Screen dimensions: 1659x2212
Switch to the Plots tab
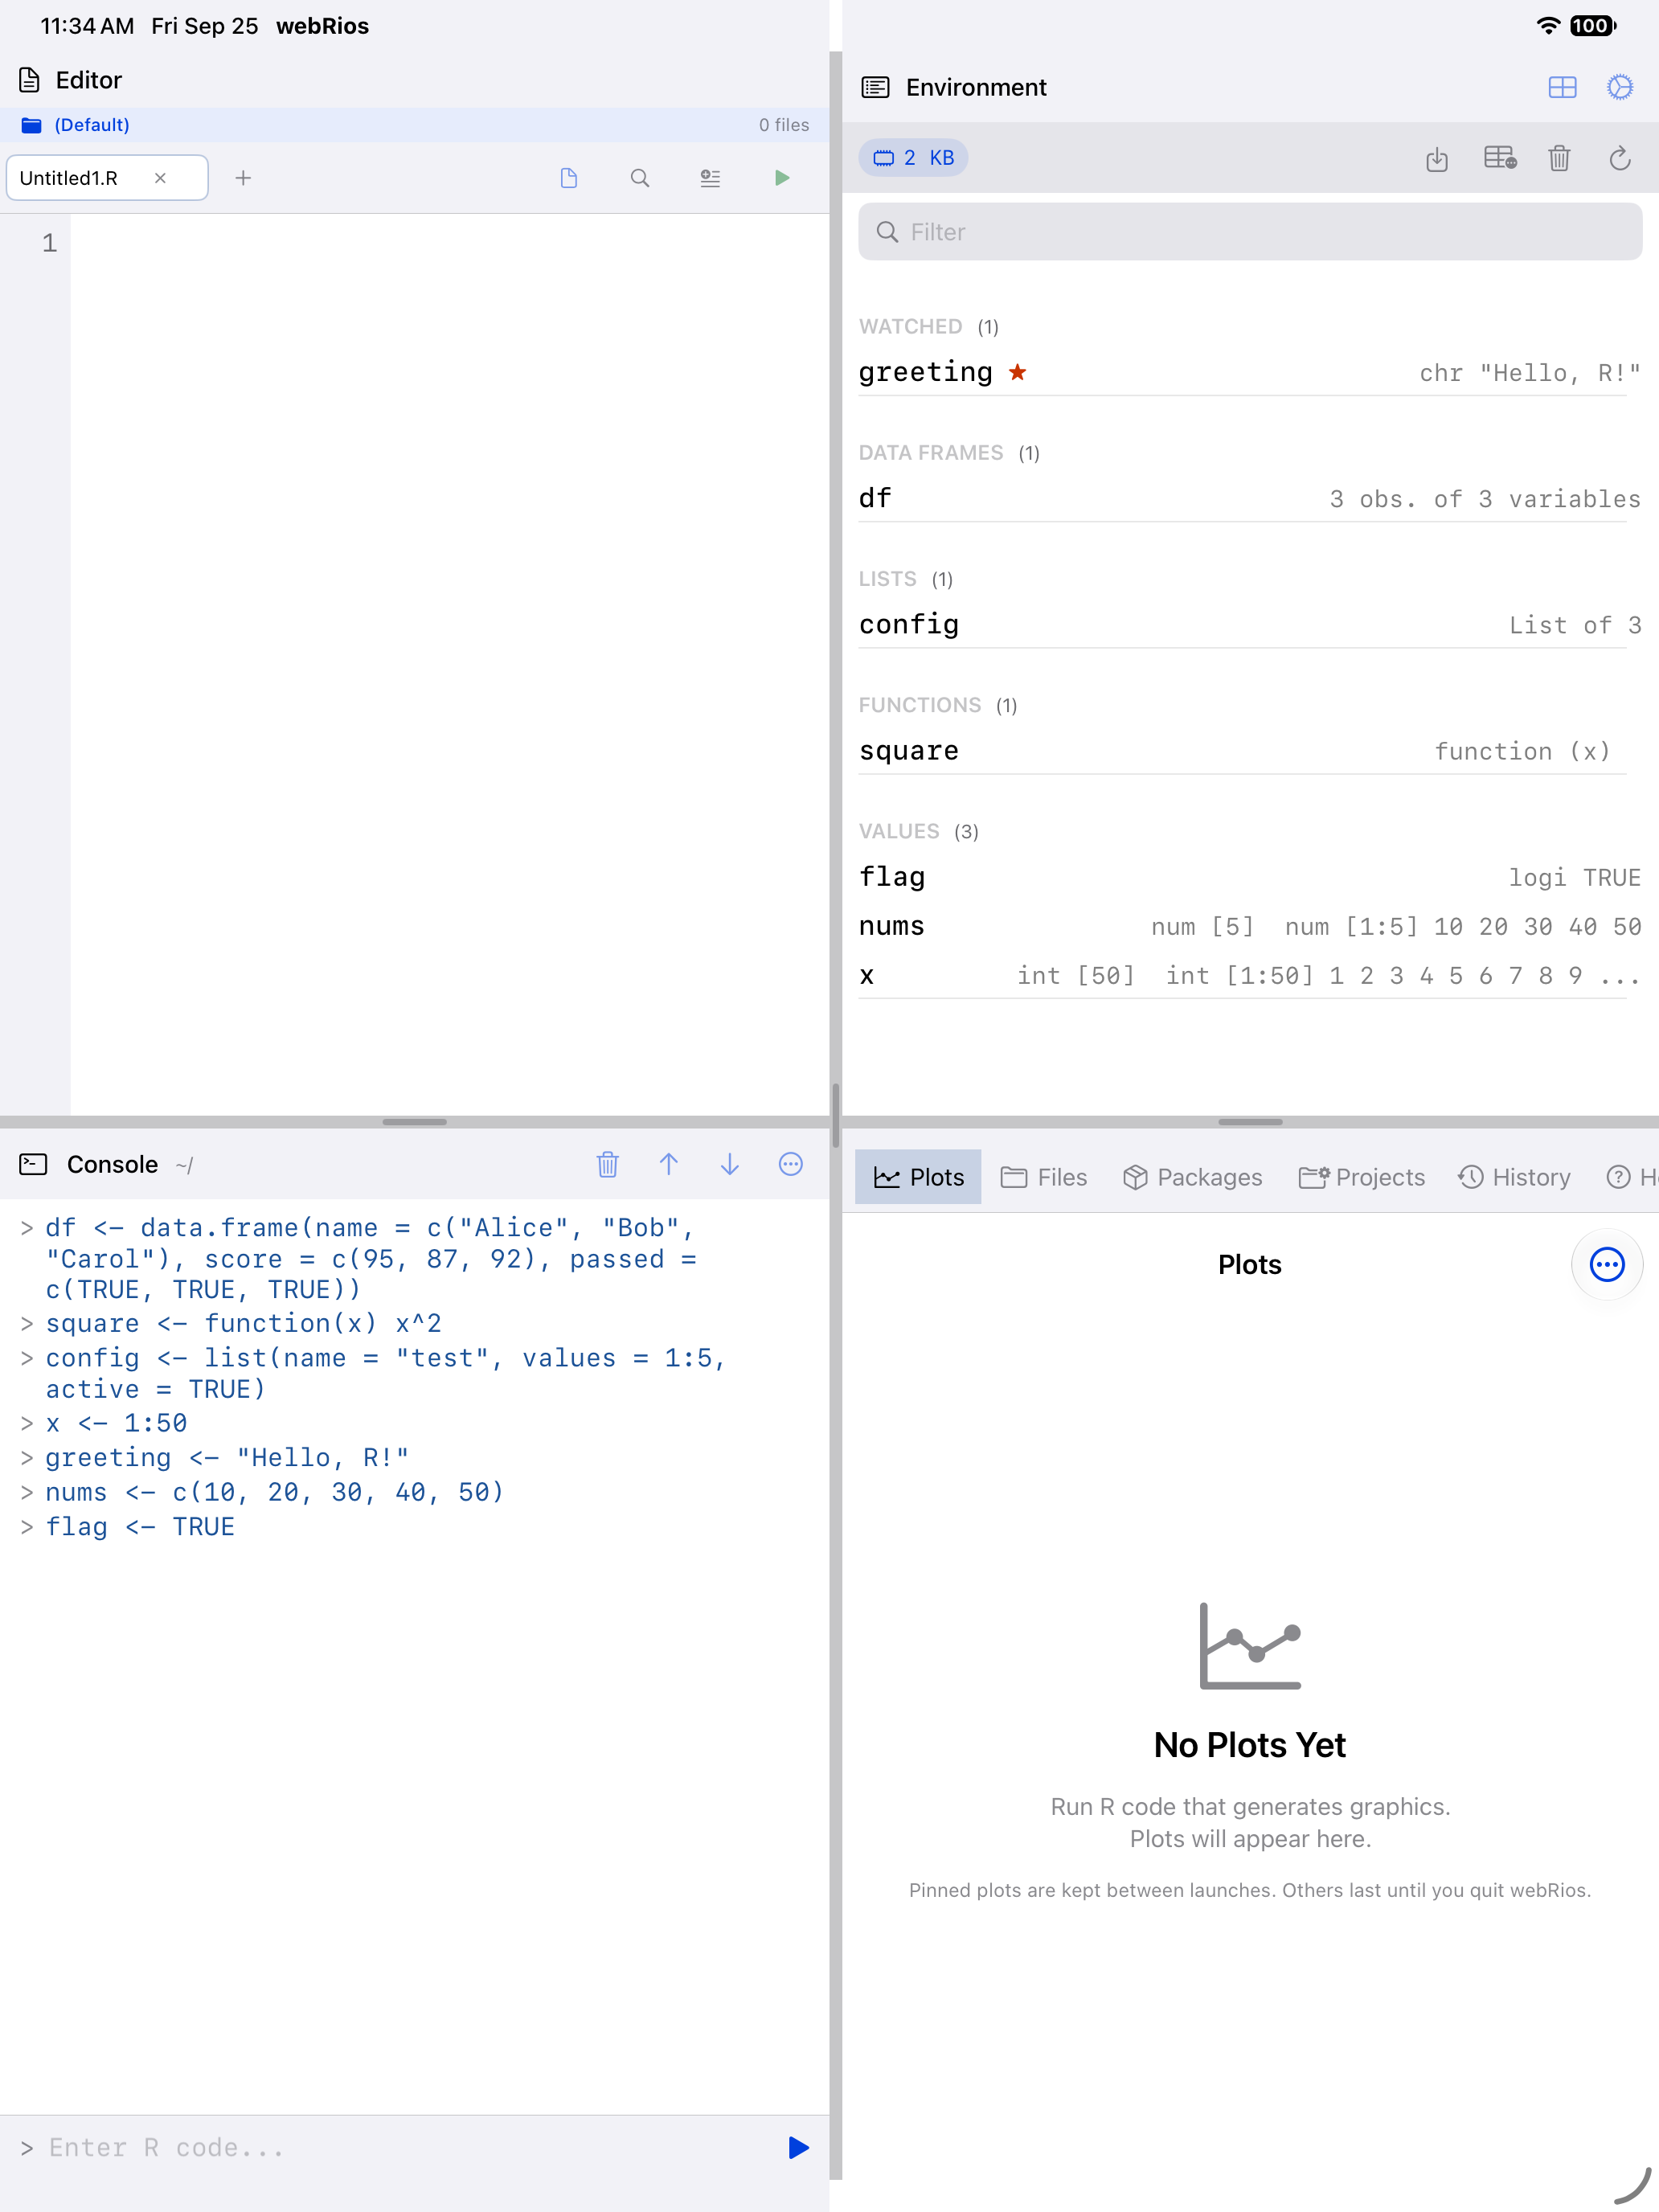point(918,1177)
